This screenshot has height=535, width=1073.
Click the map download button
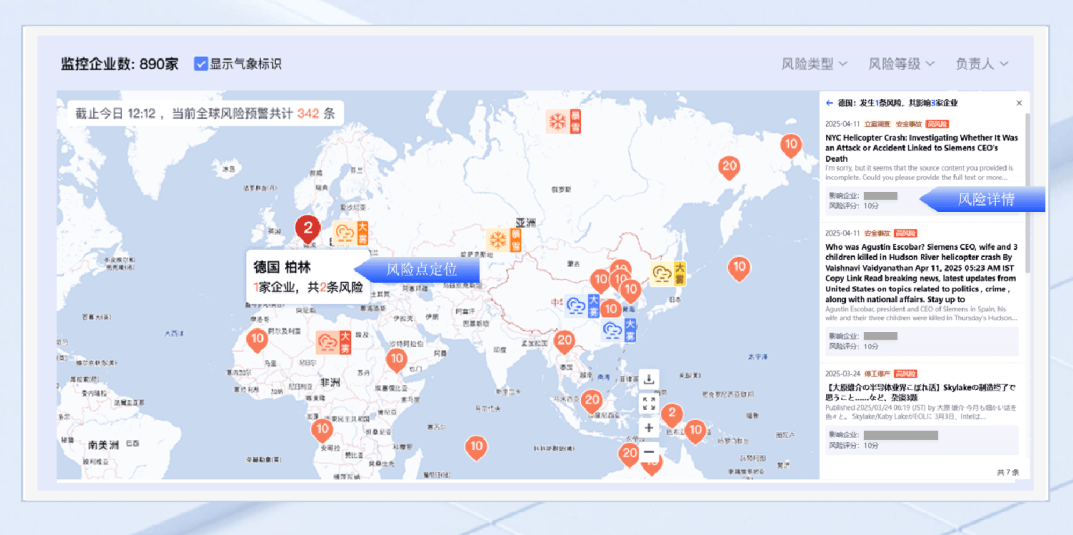coord(649,378)
